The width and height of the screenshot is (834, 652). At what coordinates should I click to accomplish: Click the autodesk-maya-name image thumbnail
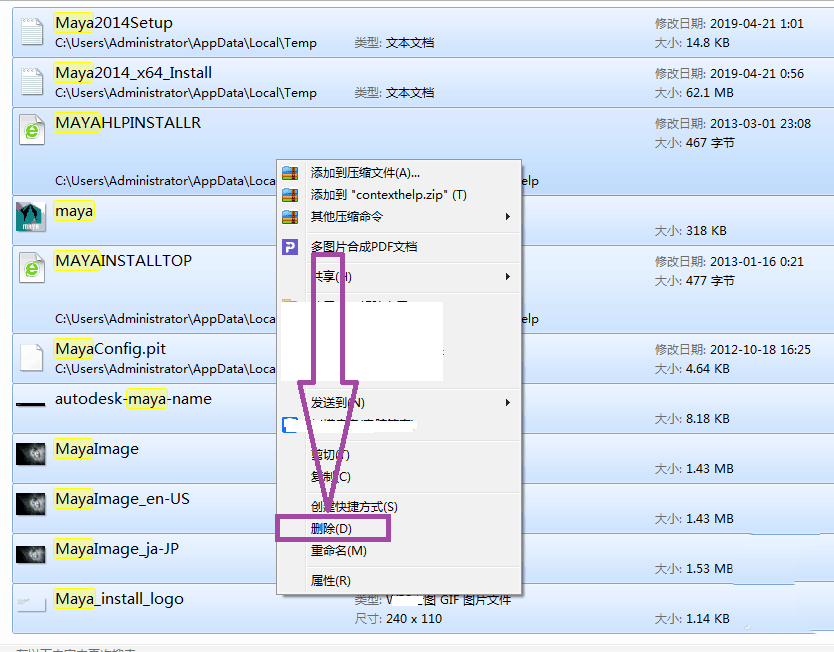31,405
